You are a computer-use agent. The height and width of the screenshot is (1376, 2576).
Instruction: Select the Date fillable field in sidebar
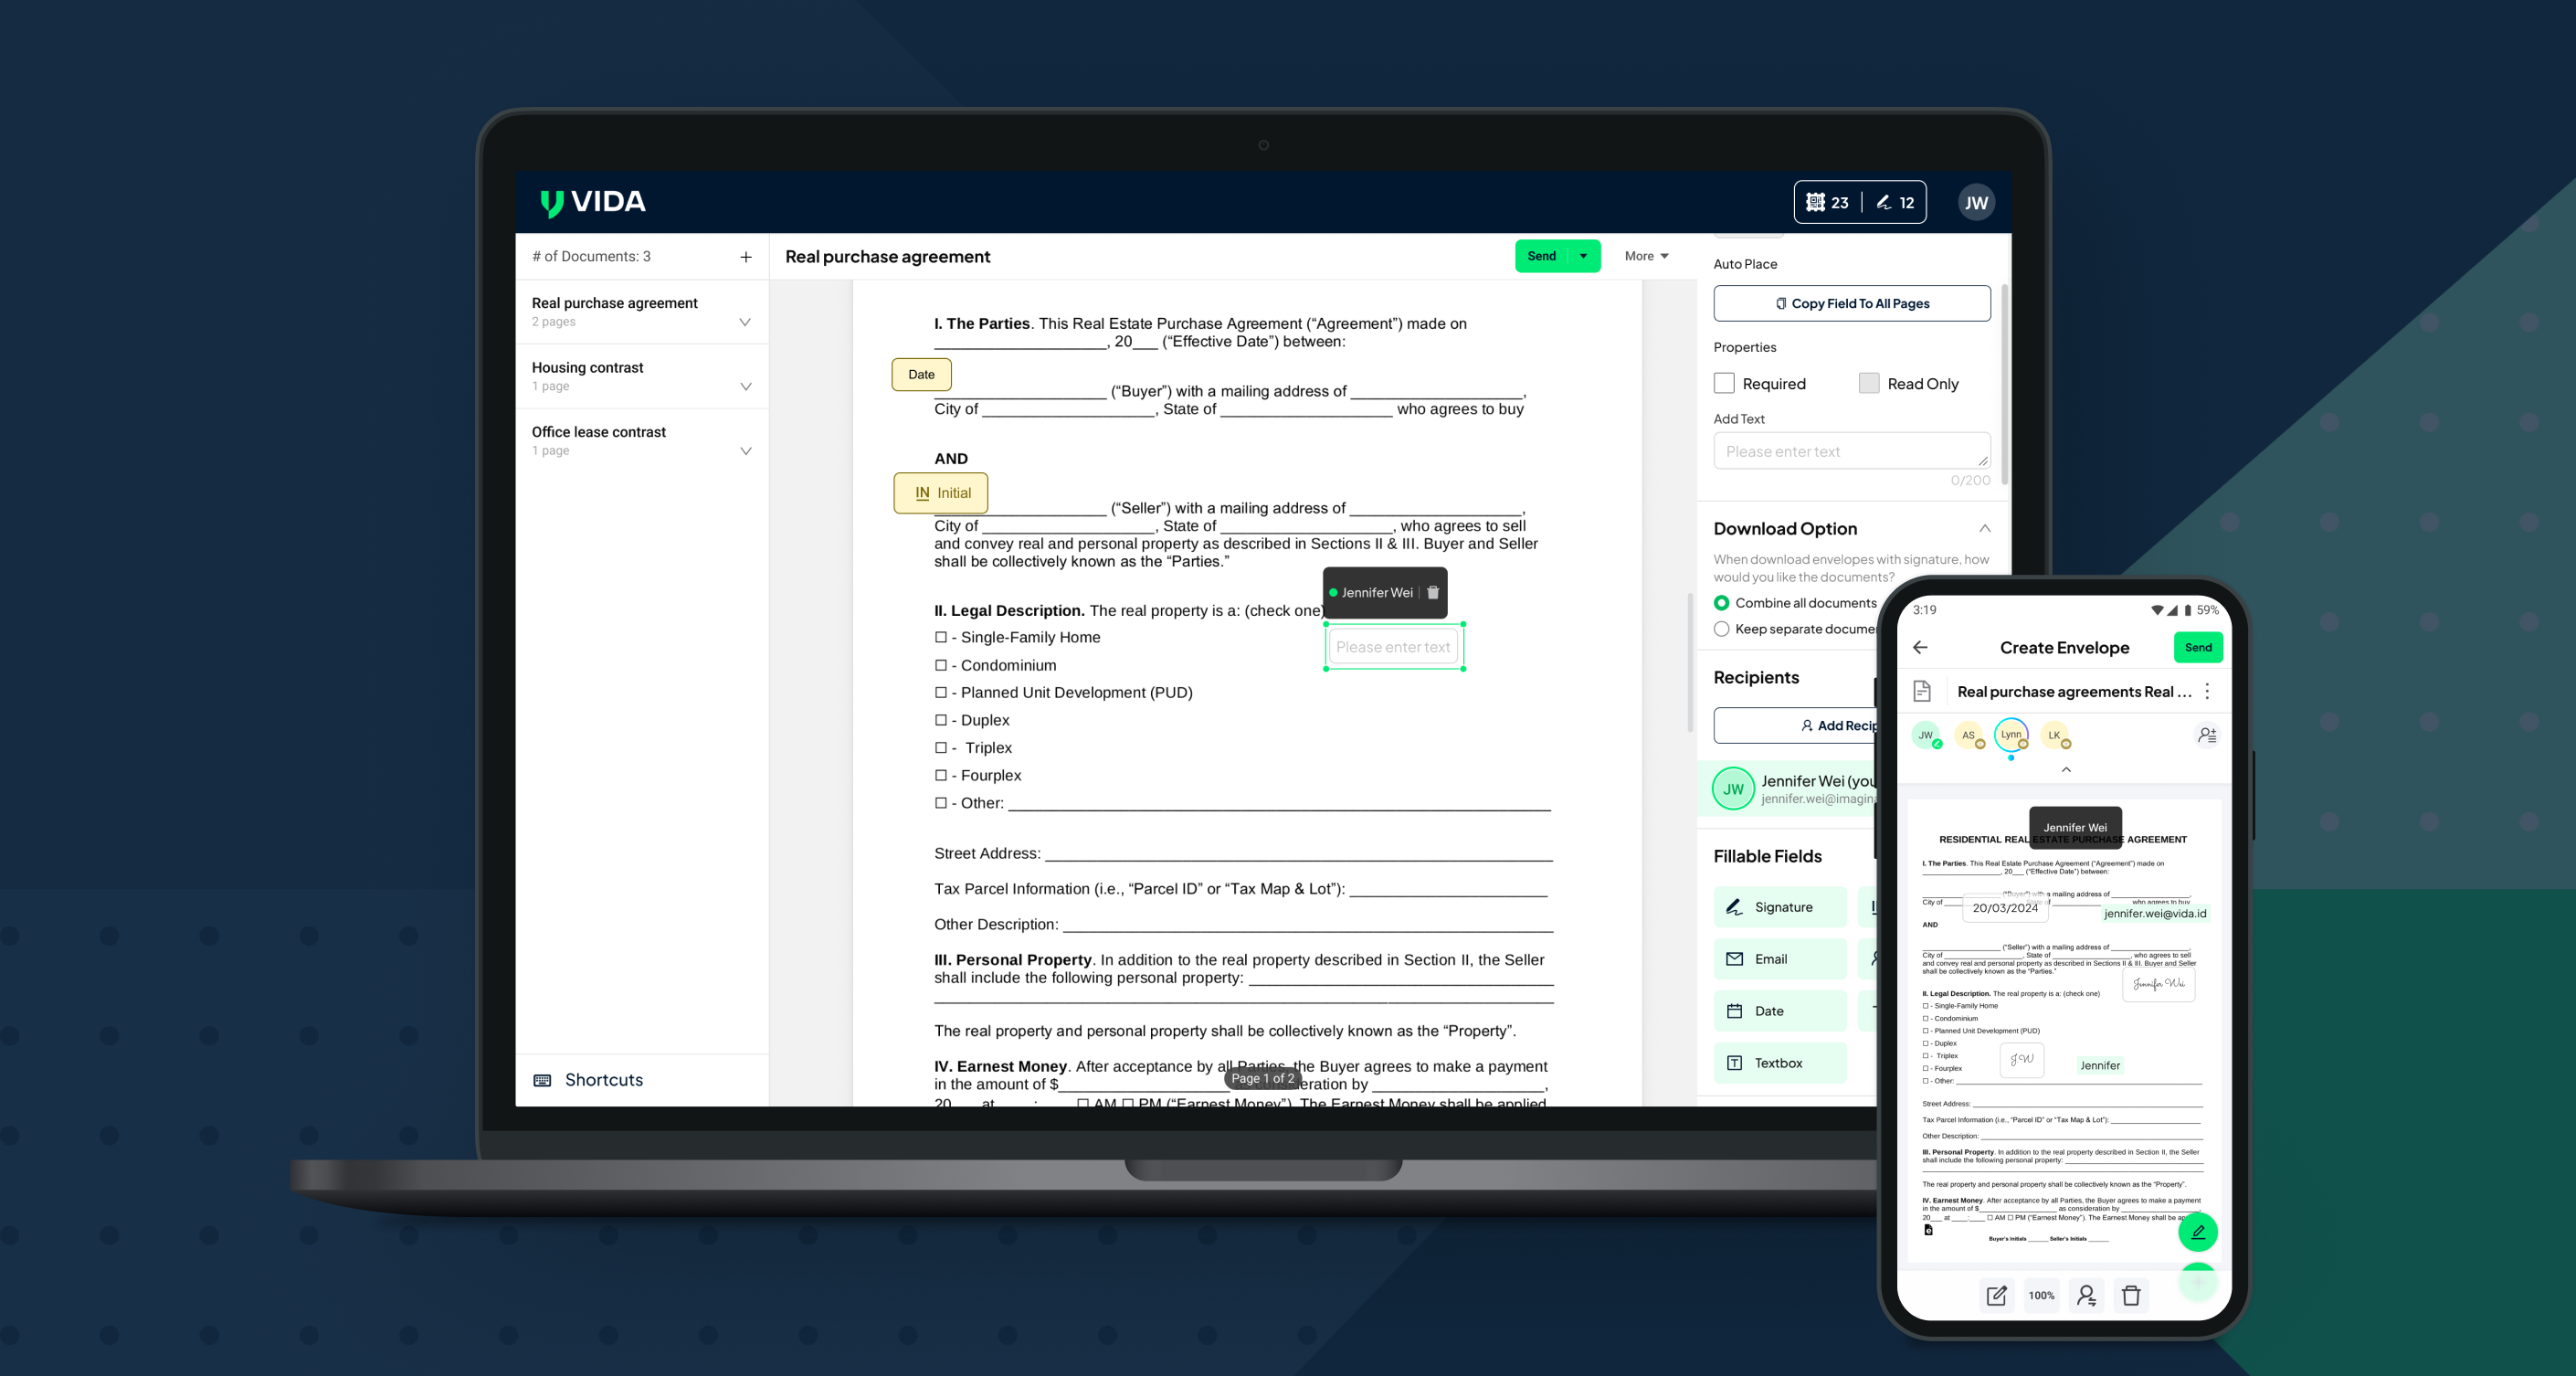[1779, 1011]
